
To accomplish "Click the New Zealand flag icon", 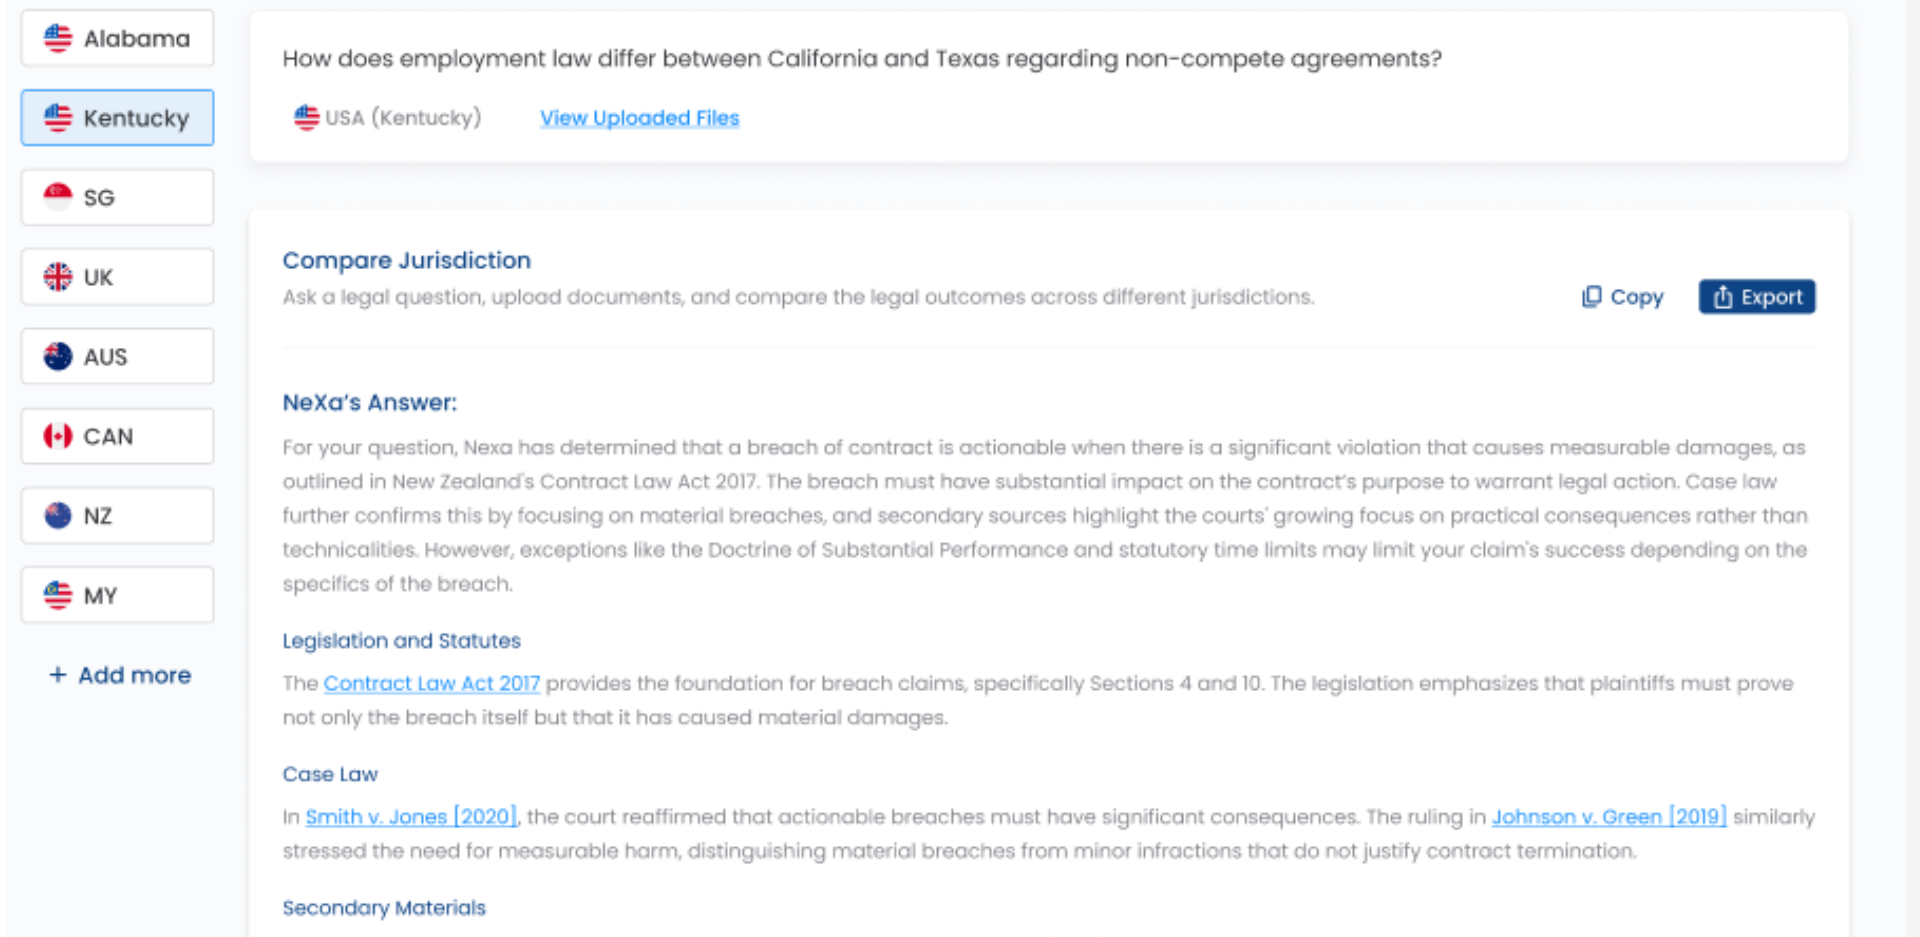I will pos(58,515).
